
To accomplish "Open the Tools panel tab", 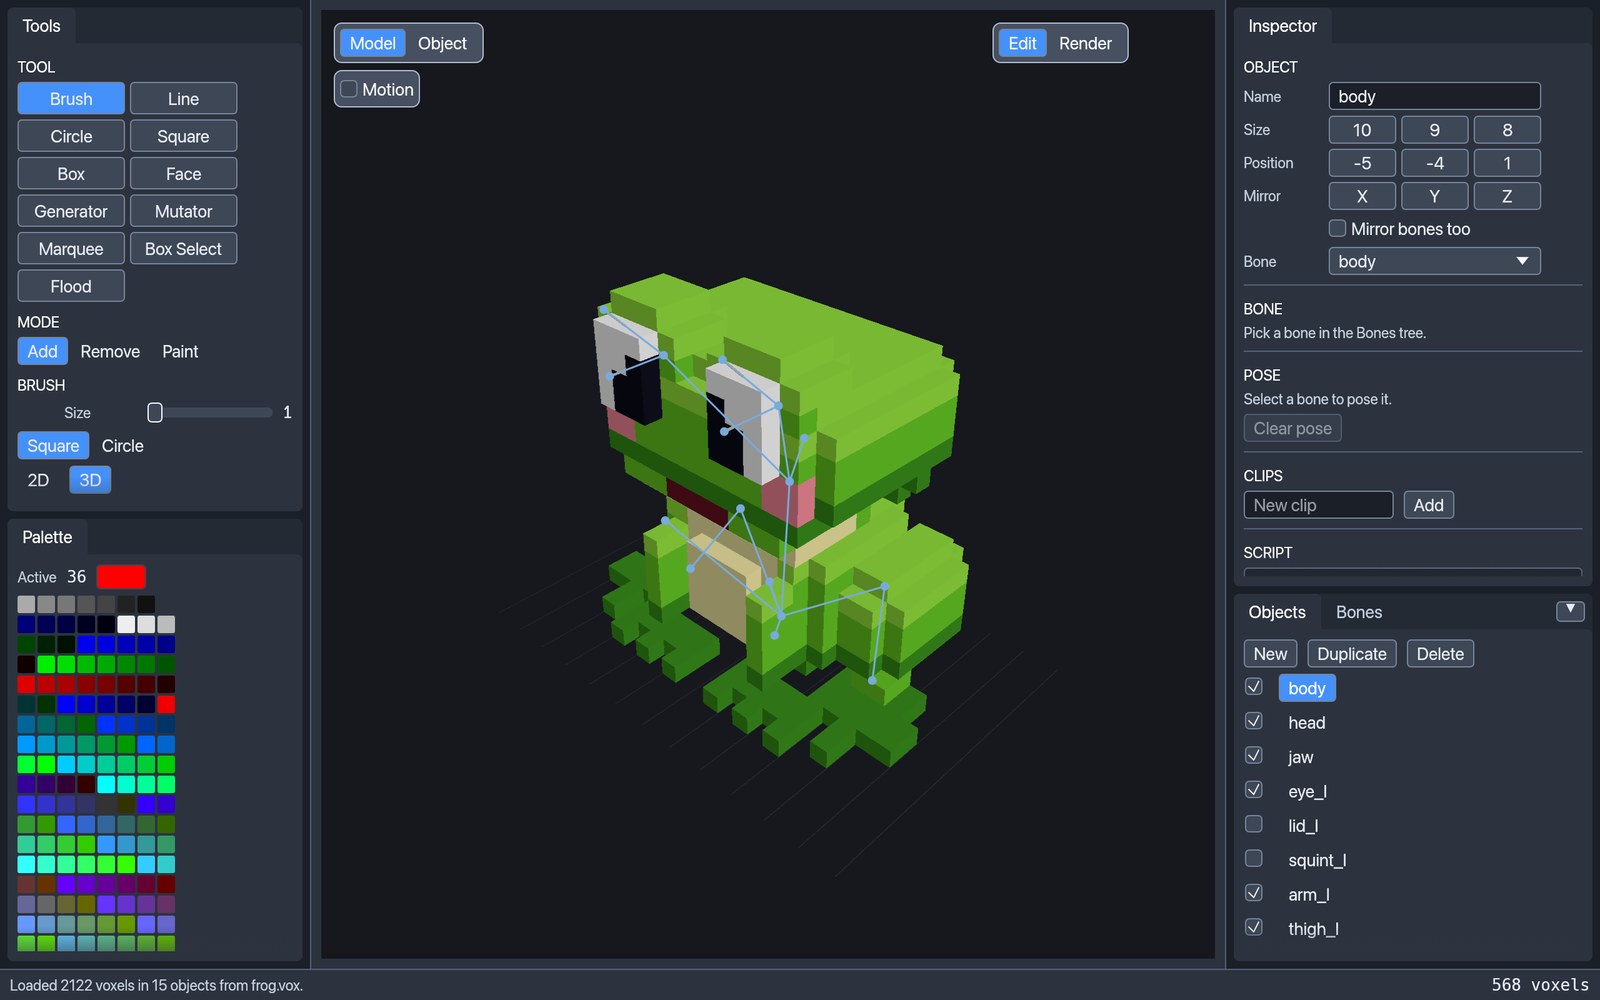I will tap(42, 26).
